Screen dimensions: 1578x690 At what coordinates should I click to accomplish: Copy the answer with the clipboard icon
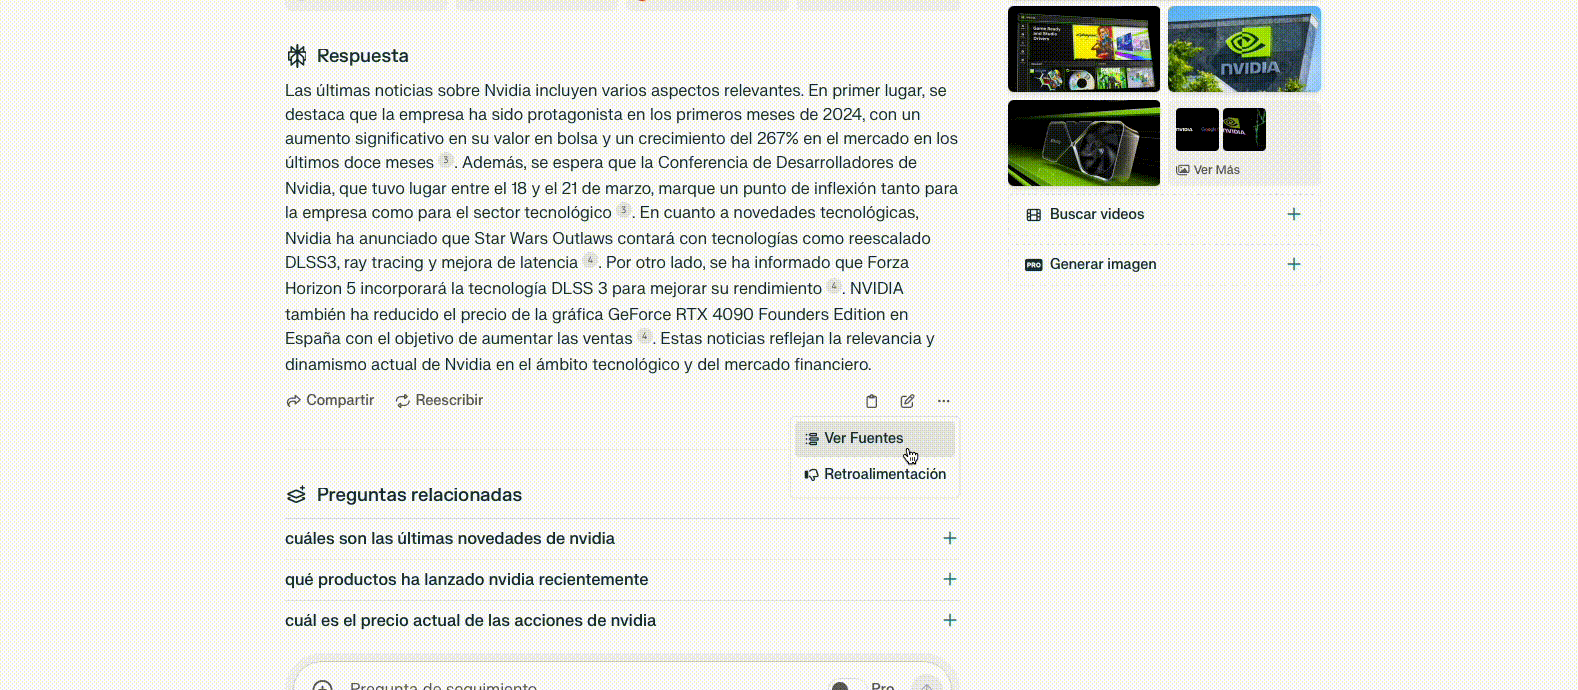click(871, 401)
